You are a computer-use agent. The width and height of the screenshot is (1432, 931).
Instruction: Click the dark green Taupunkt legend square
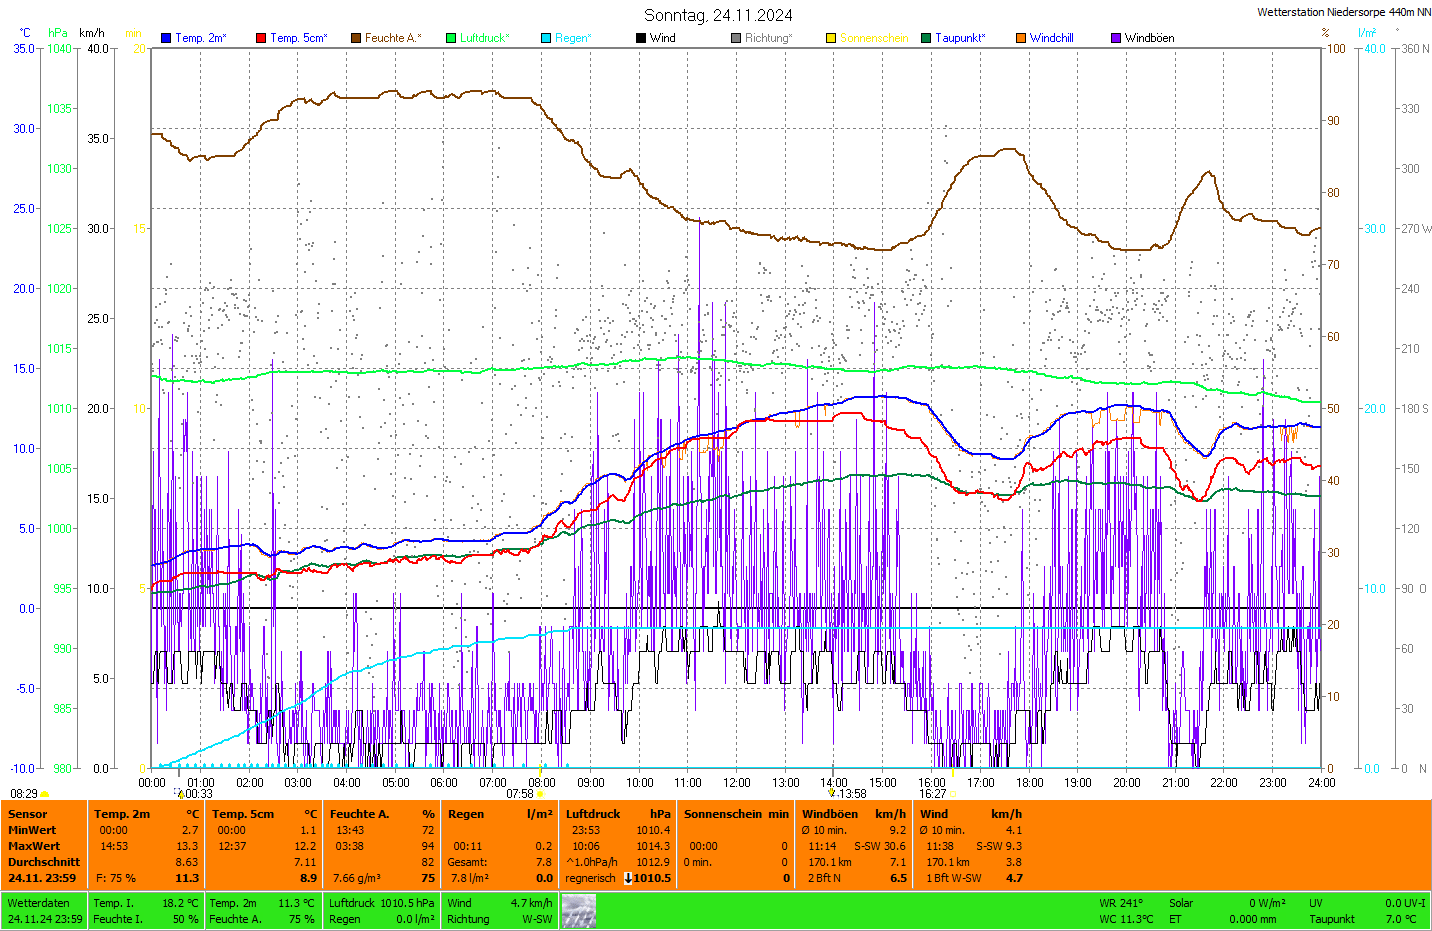[926, 38]
